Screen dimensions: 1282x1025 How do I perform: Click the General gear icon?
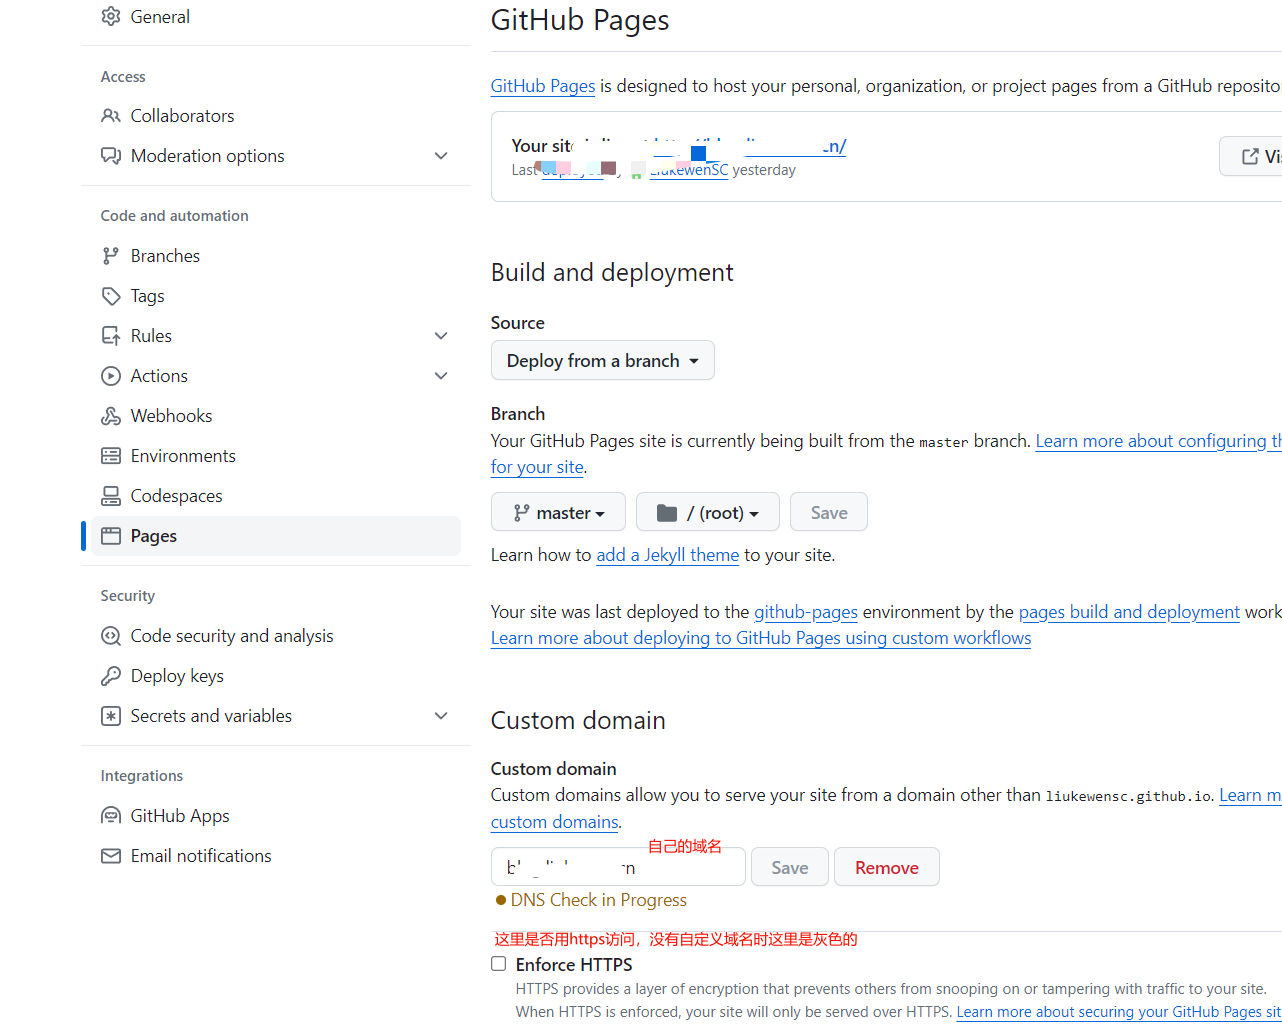(111, 16)
